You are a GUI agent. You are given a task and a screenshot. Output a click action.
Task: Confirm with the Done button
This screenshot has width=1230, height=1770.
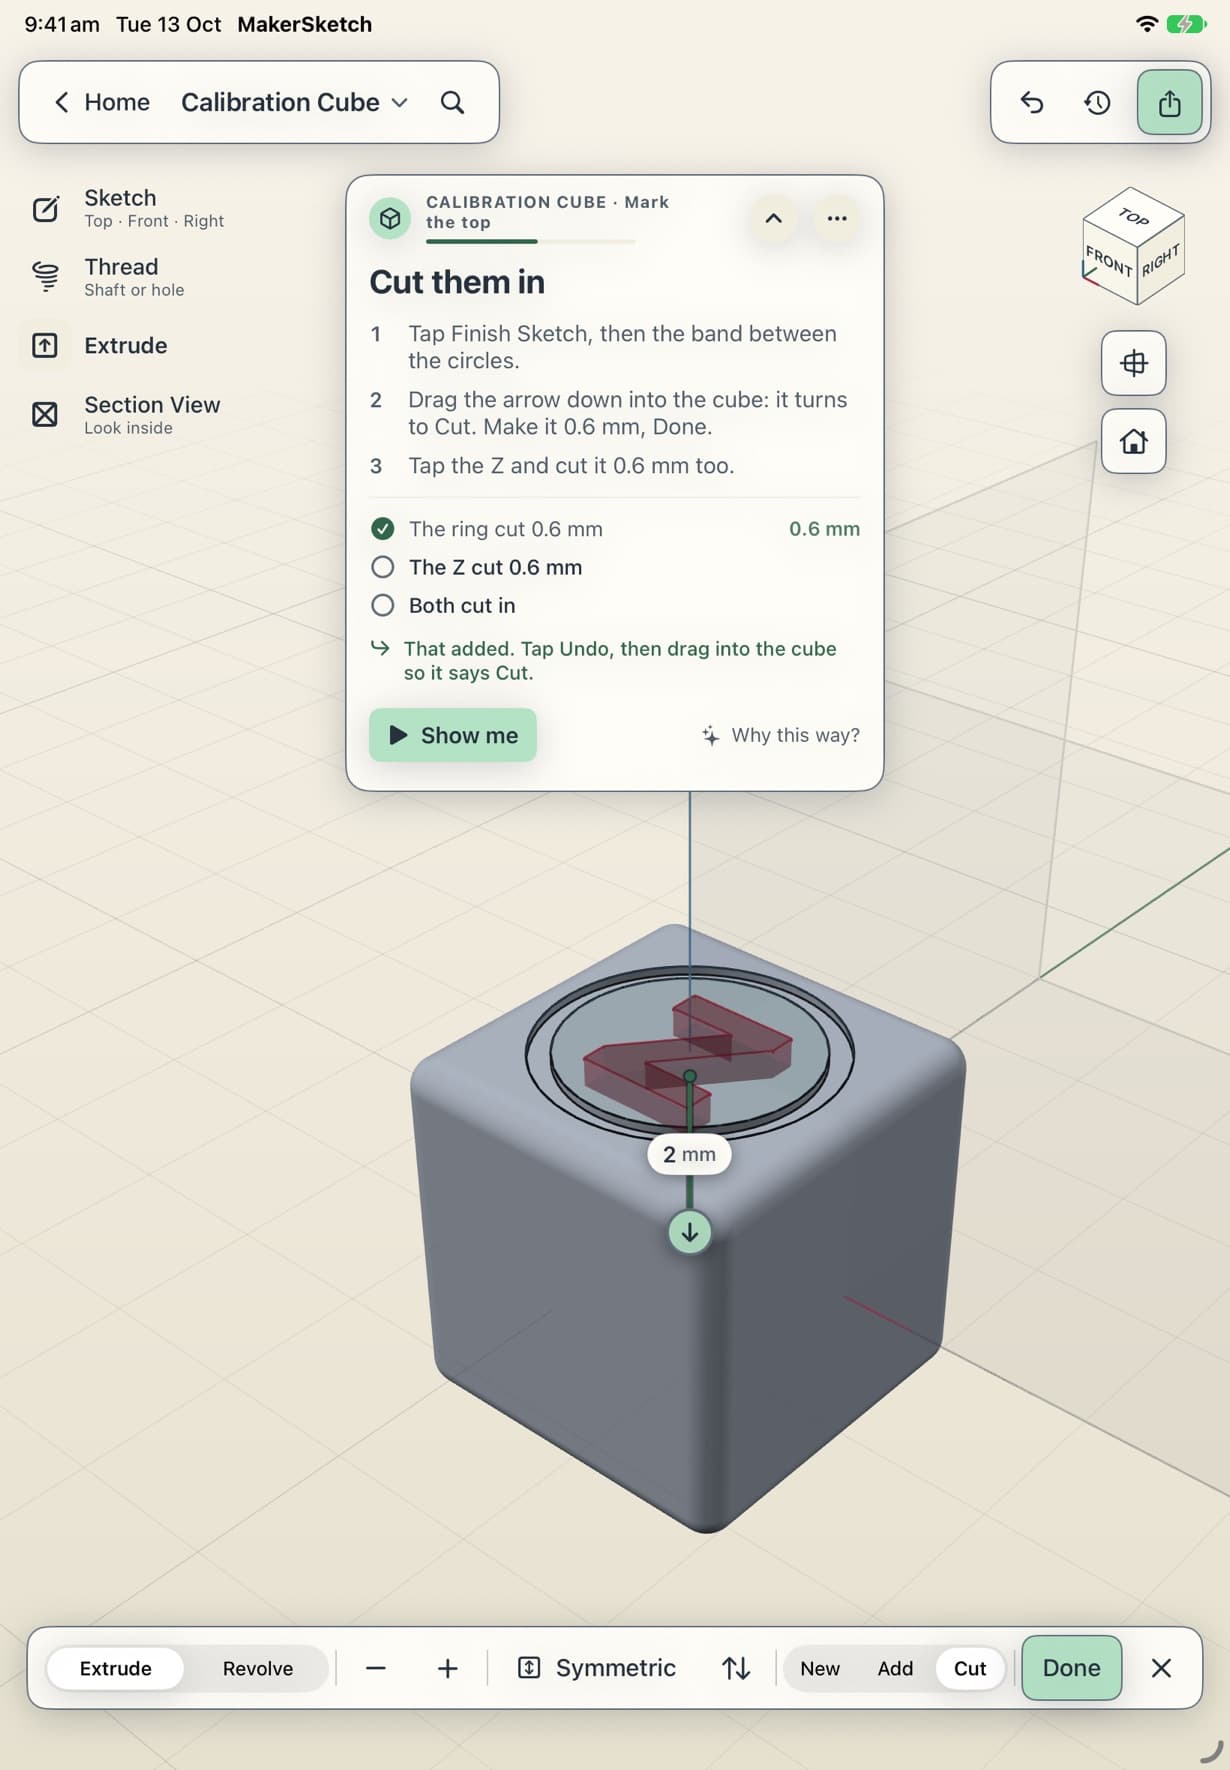(1071, 1668)
